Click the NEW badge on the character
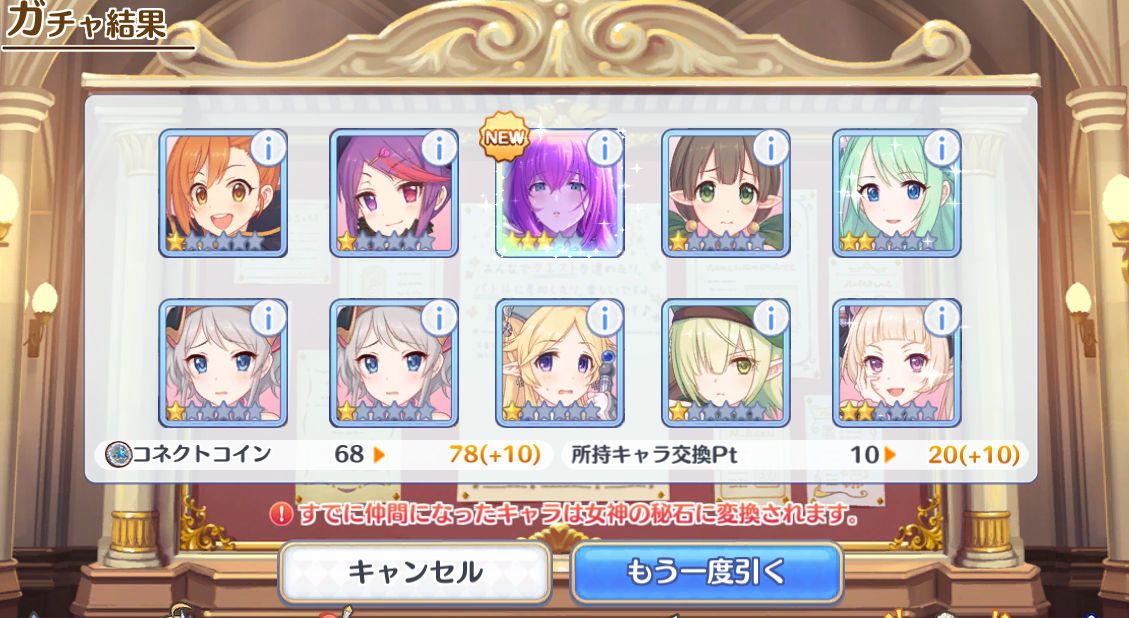This screenshot has width=1129, height=618. pos(504,136)
